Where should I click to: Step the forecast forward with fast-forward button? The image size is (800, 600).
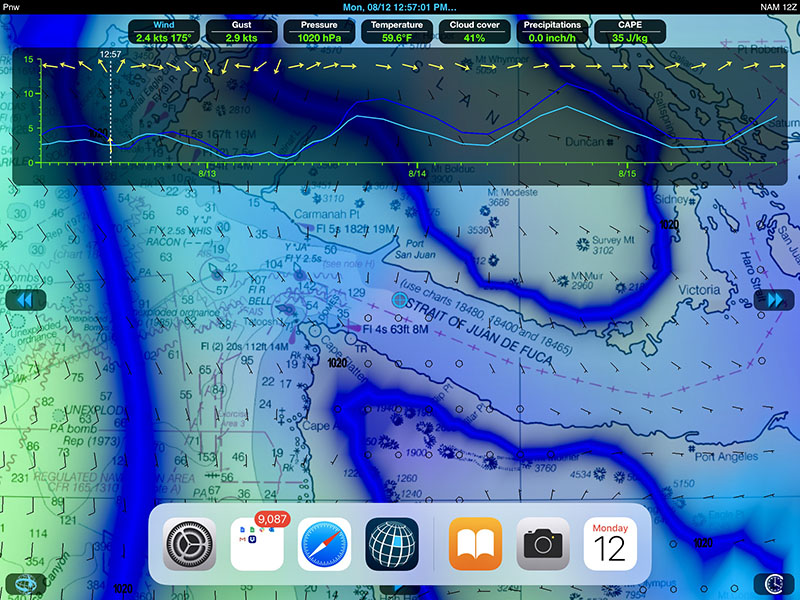(x=773, y=300)
